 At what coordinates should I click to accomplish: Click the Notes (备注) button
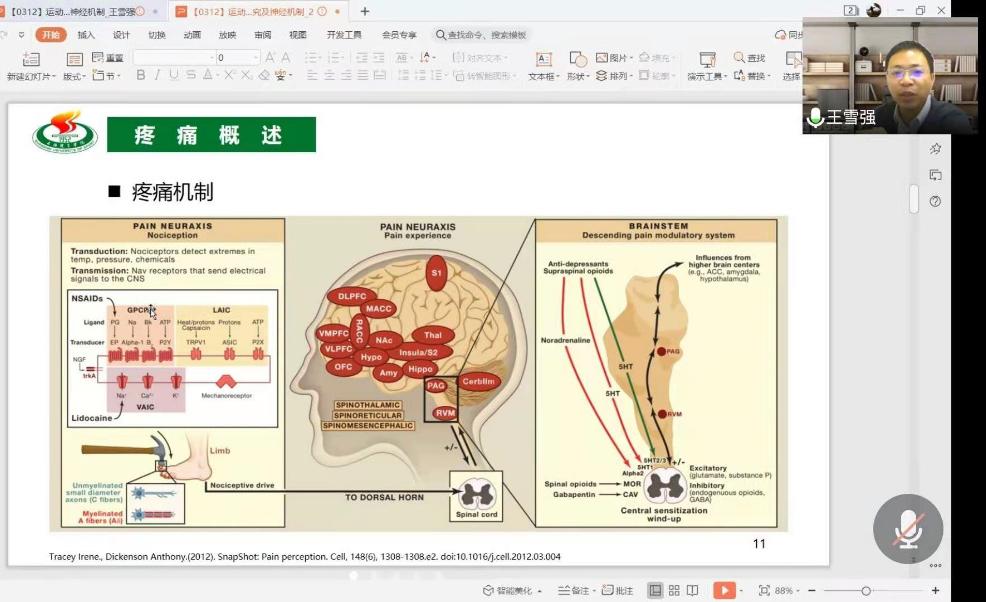pyautogui.click(x=575, y=590)
